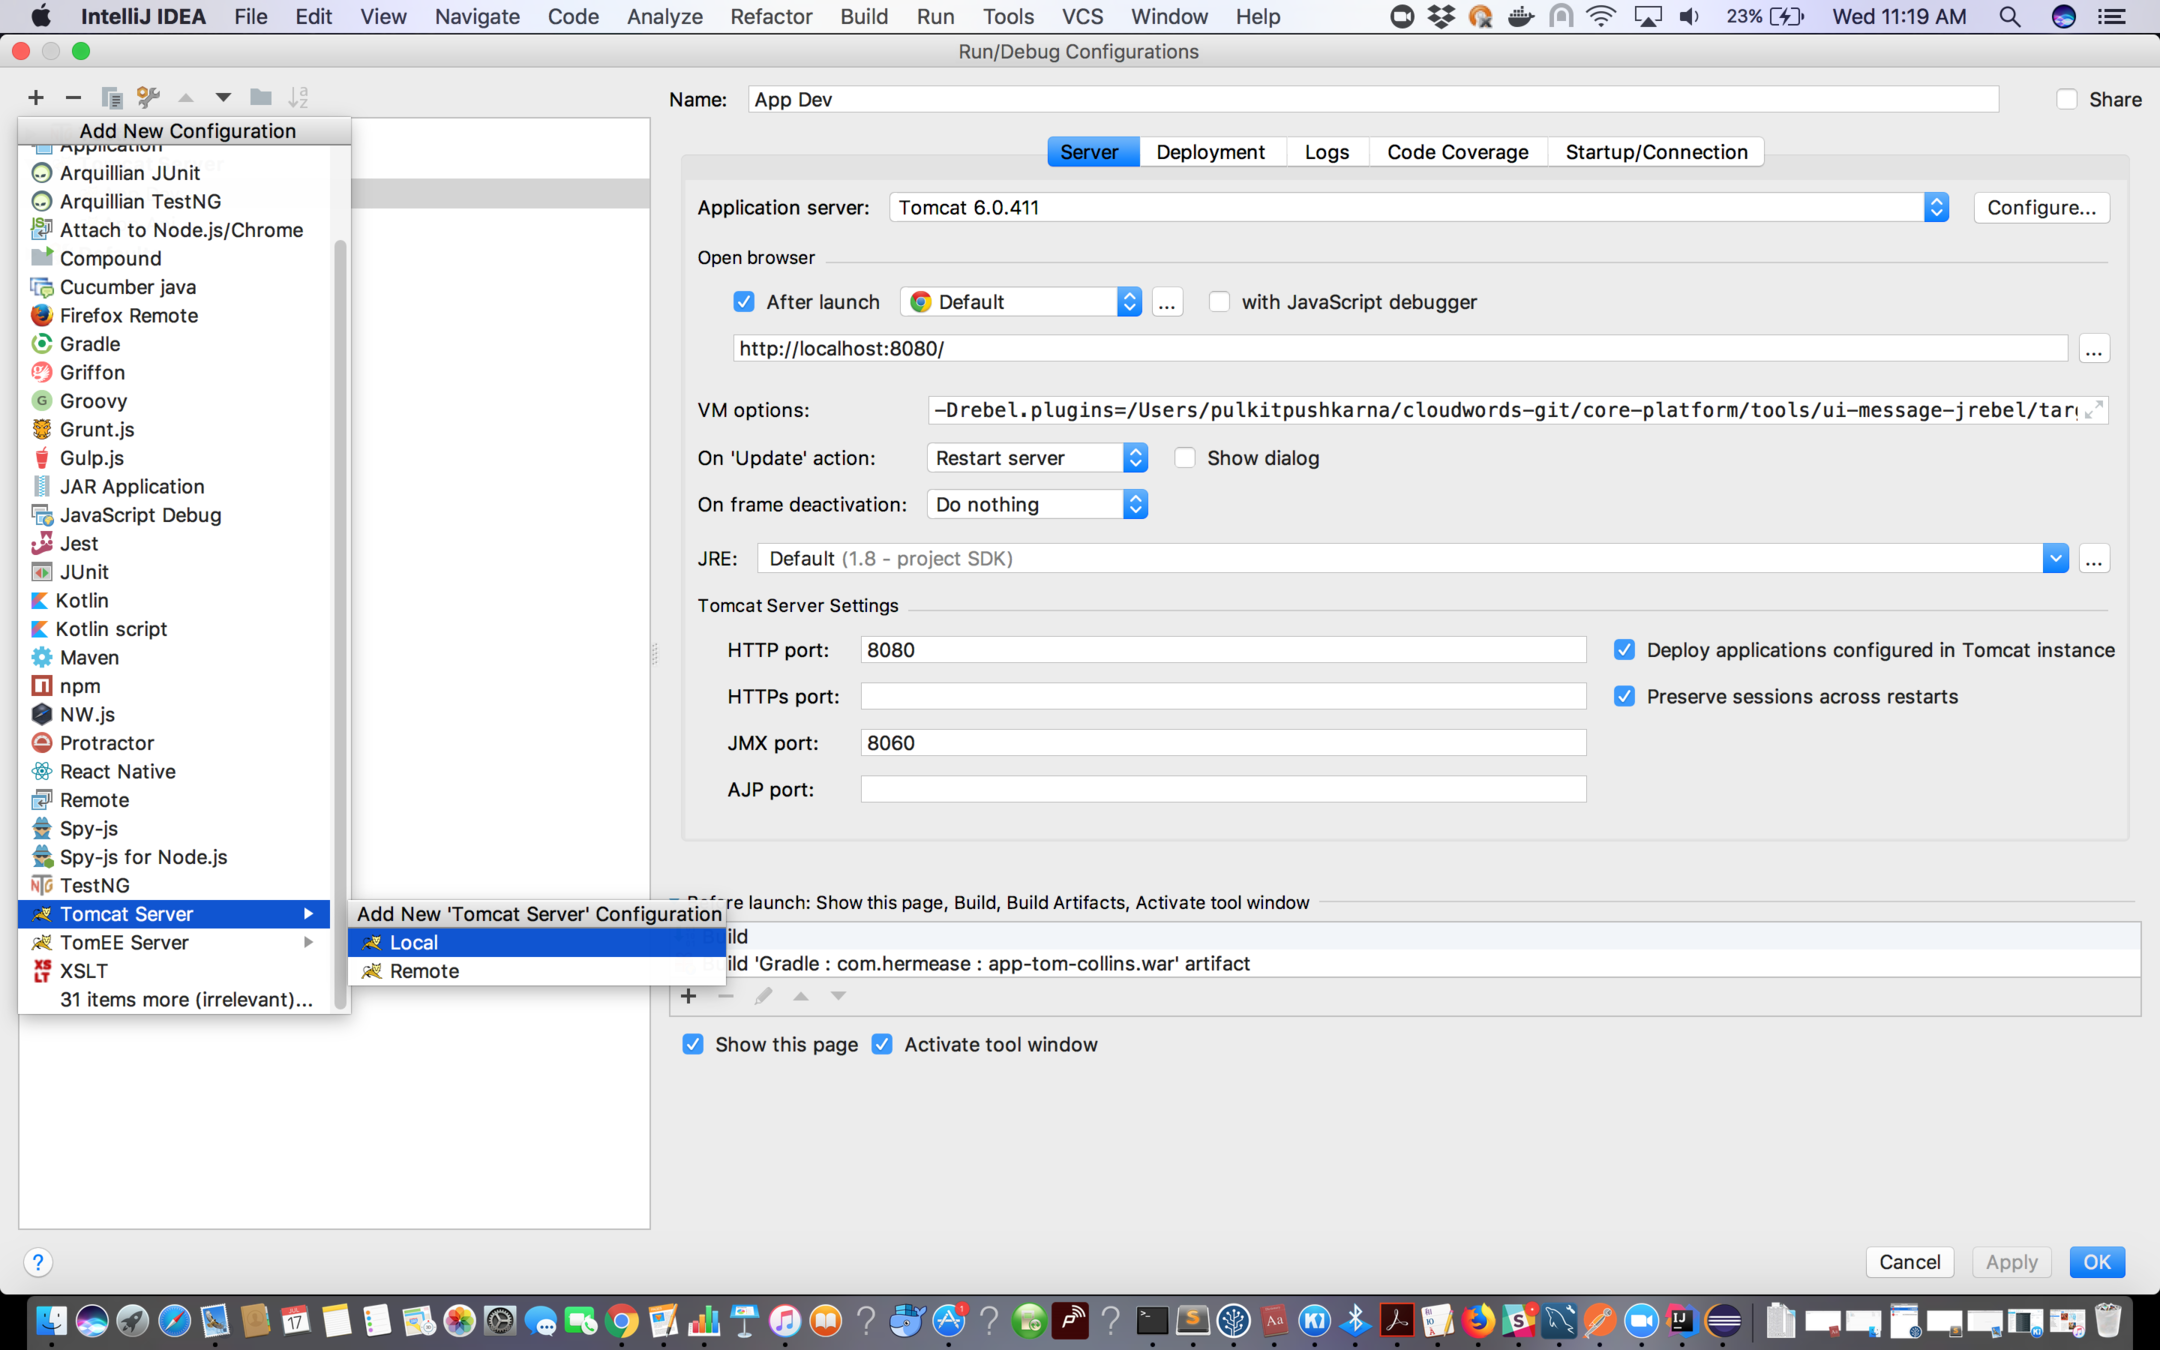The width and height of the screenshot is (2160, 1350).
Task: Click the localhost URL input field
Action: (x=1400, y=348)
